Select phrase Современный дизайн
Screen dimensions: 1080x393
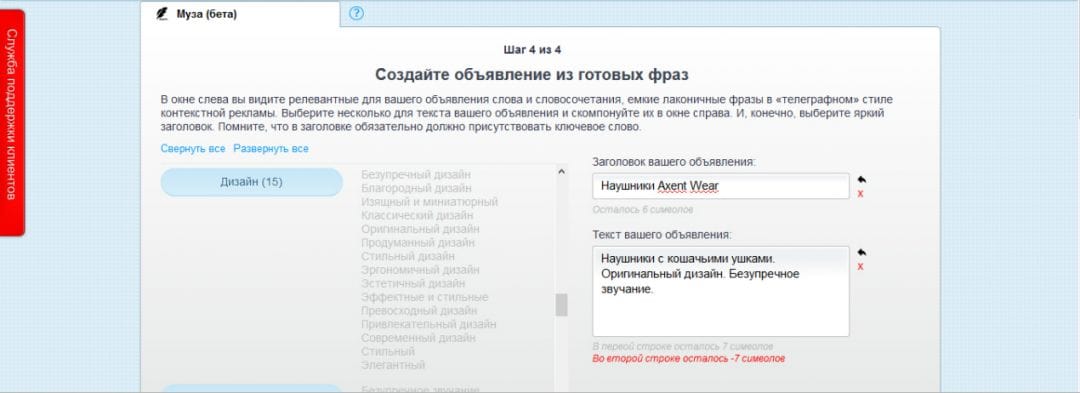[x=418, y=338]
